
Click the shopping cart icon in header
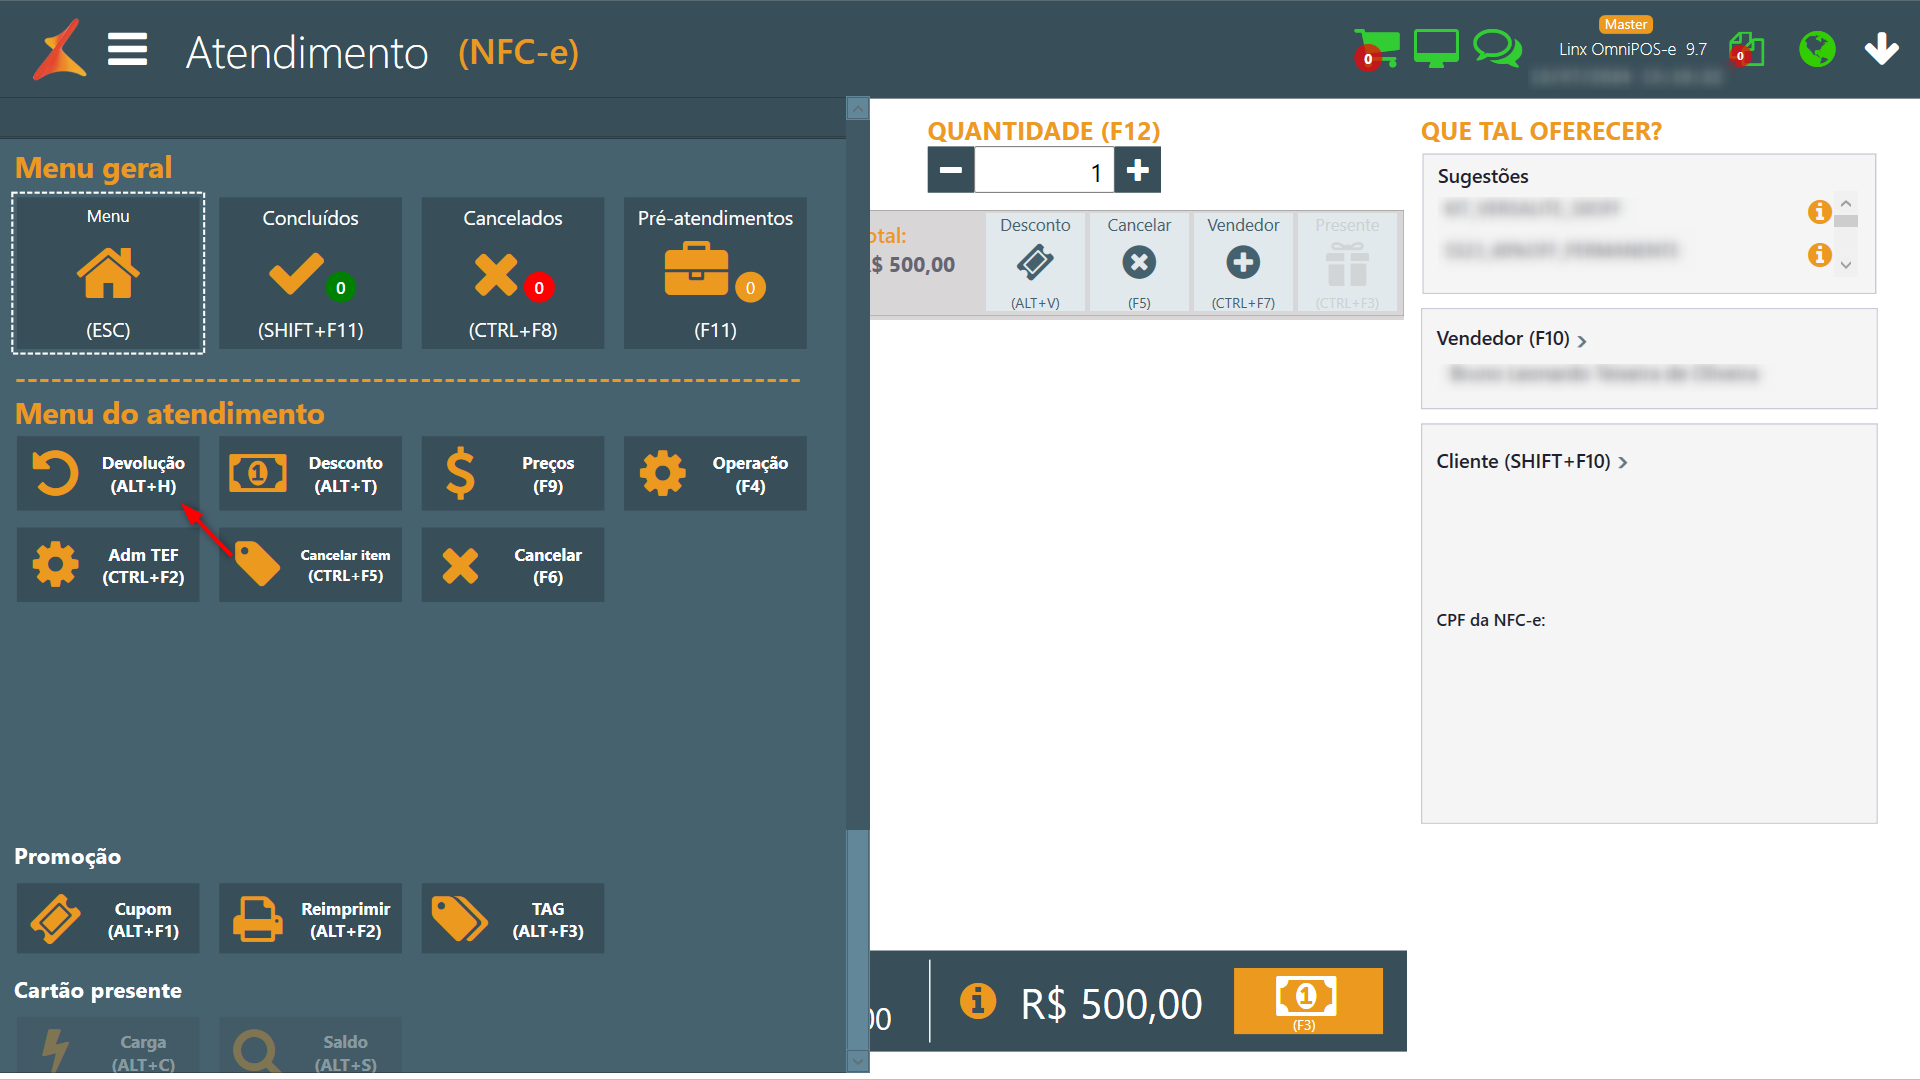click(1377, 49)
